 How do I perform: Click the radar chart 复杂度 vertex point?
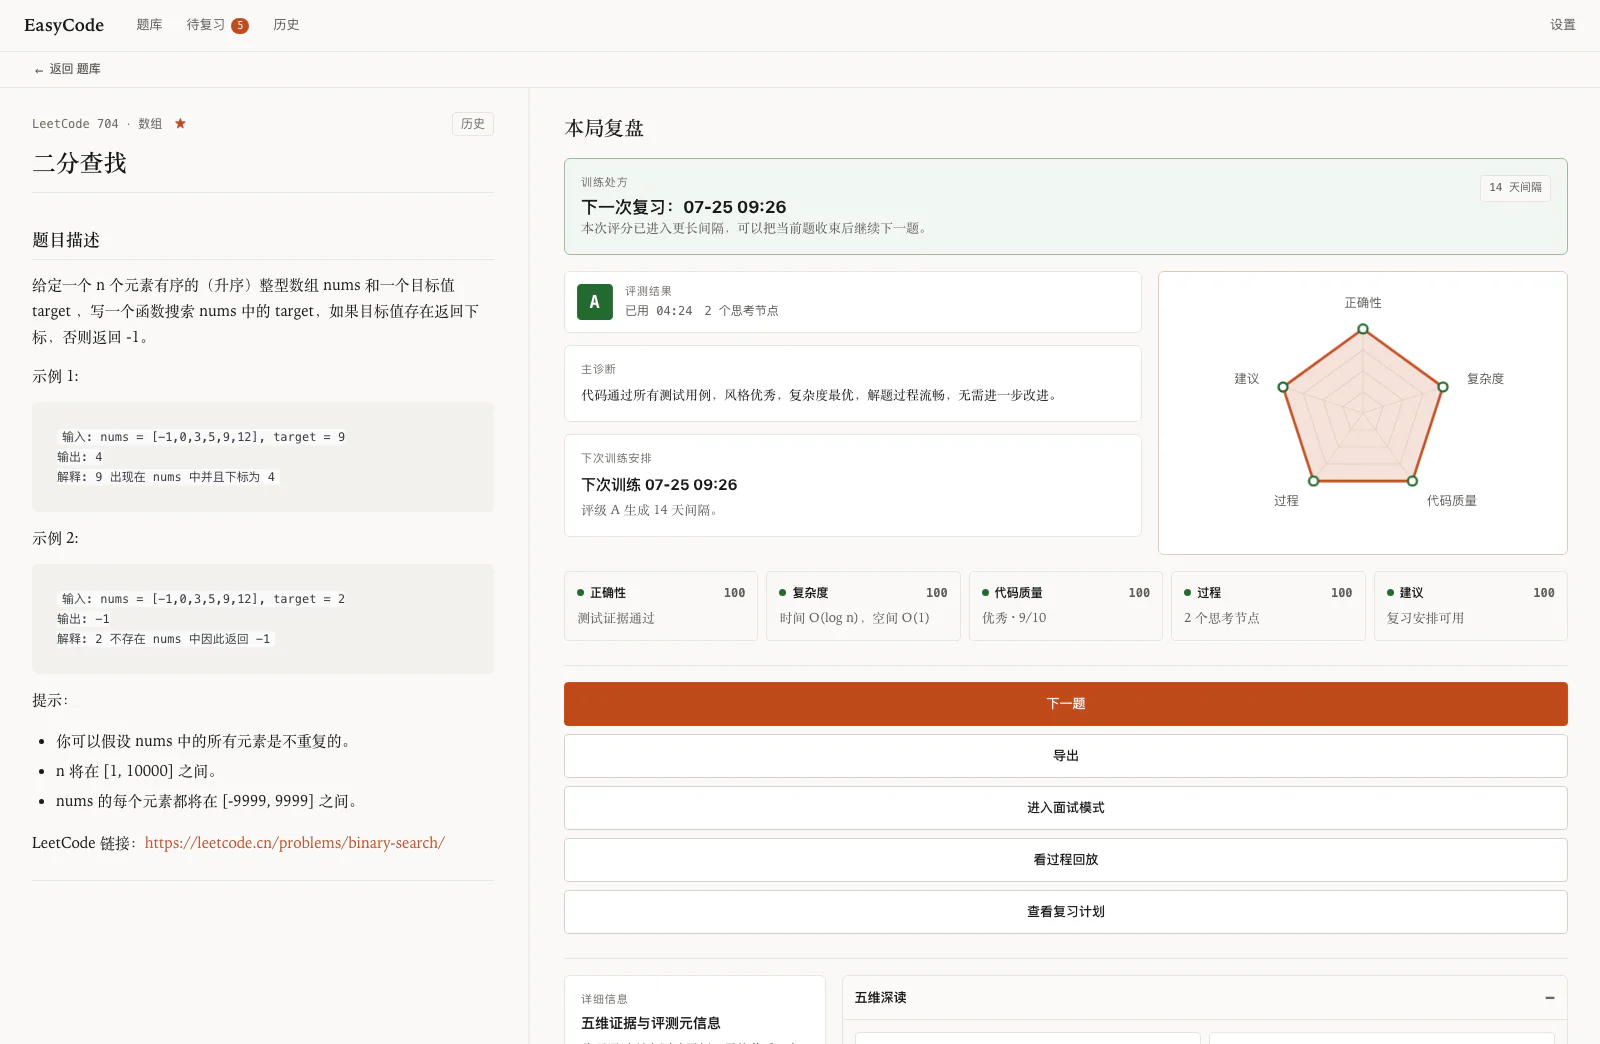click(1443, 387)
